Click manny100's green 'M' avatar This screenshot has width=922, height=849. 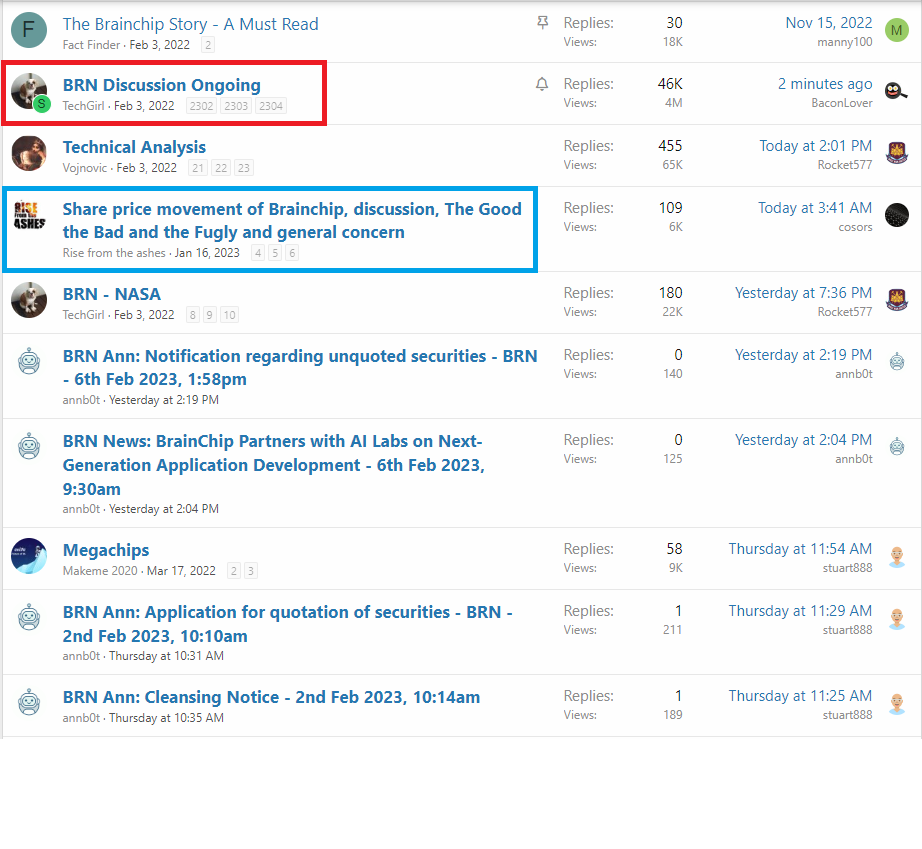coord(896,31)
